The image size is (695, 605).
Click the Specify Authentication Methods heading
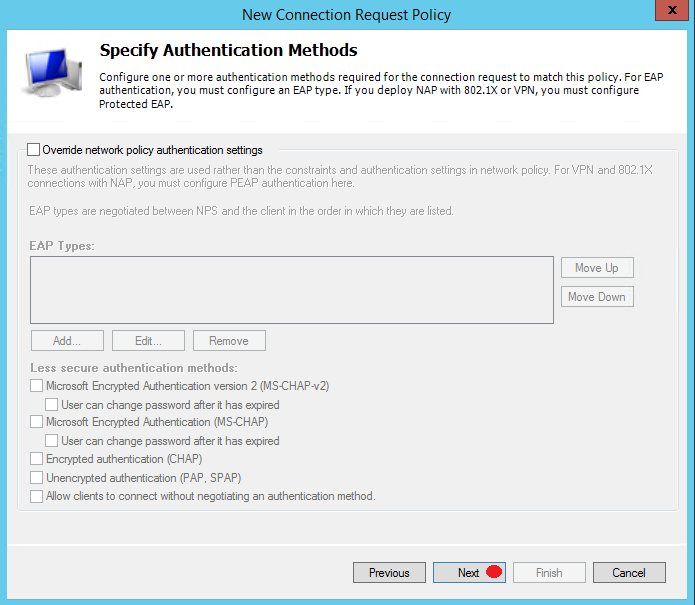point(228,50)
